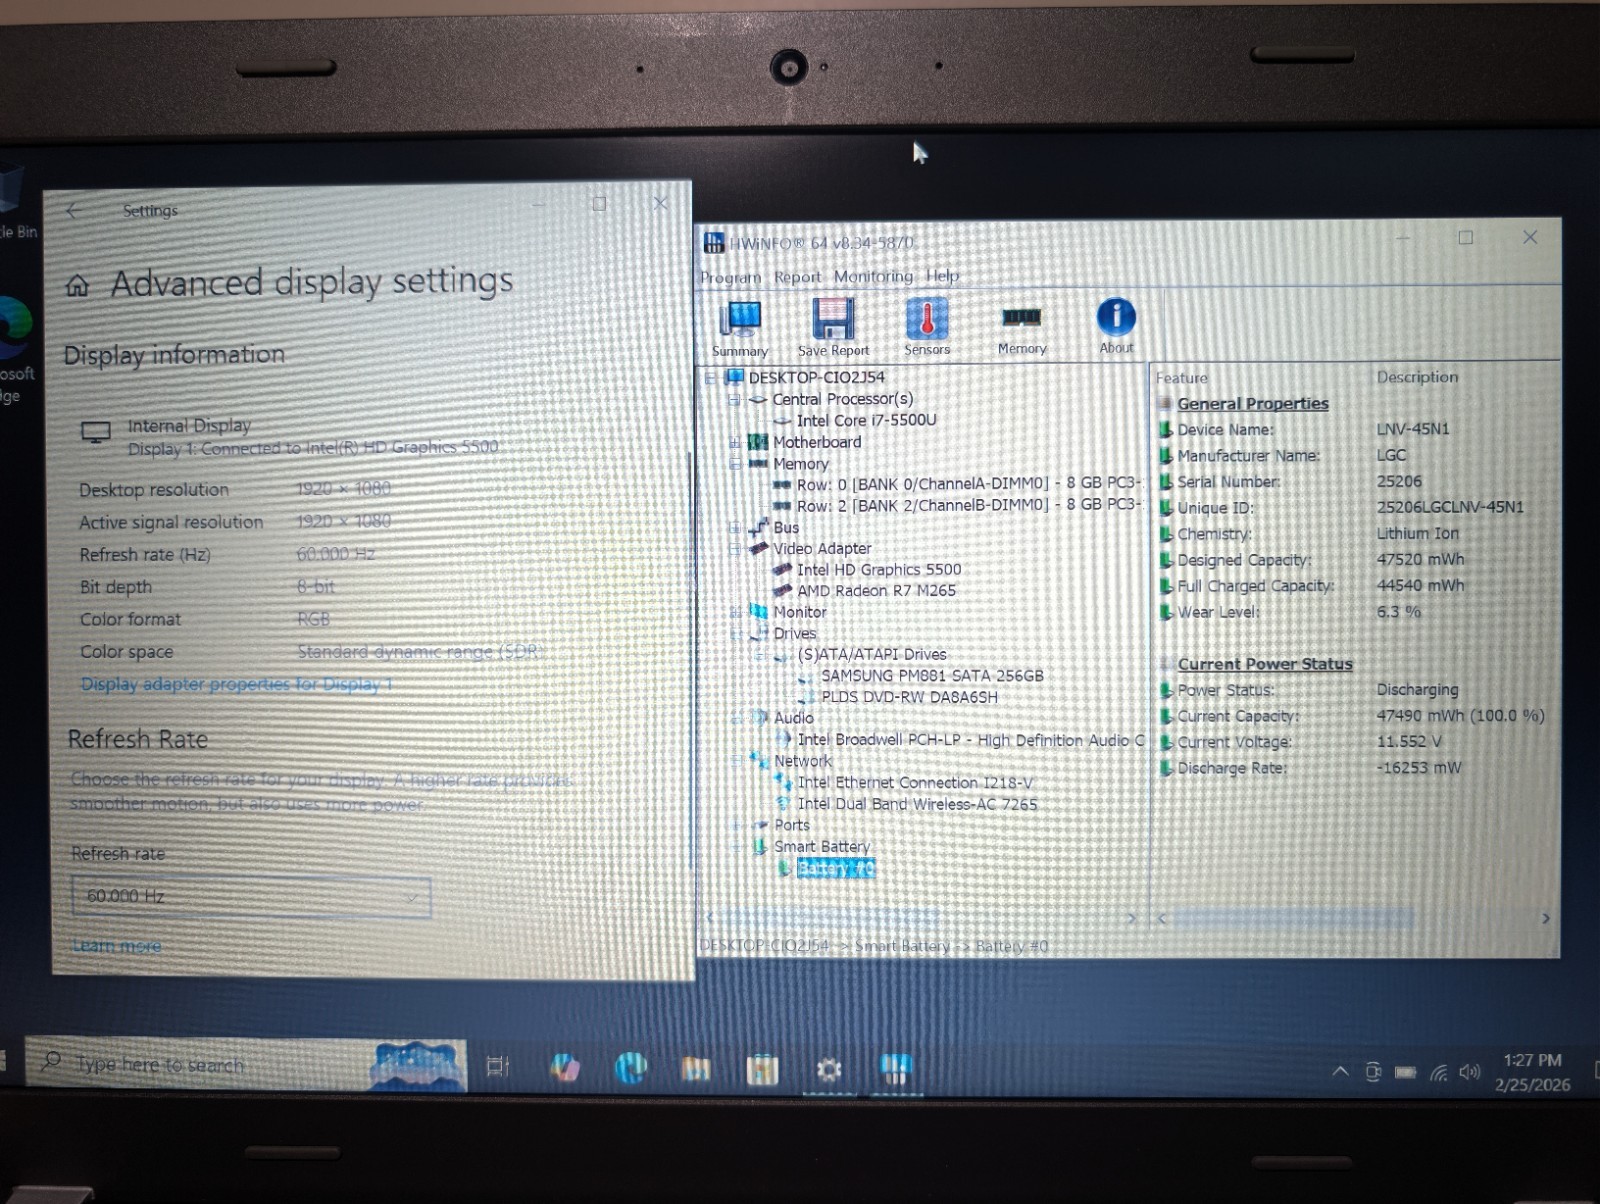Click the Designed Capacity 47520 mWh value

click(x=1420, y=560)
